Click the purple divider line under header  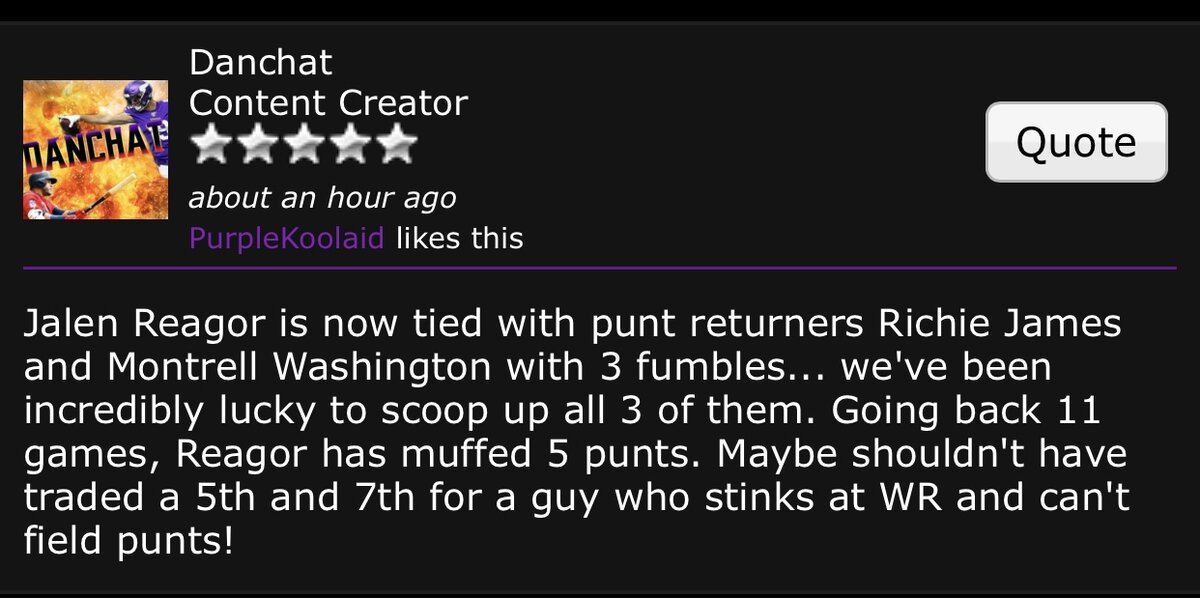pos(600,268)
